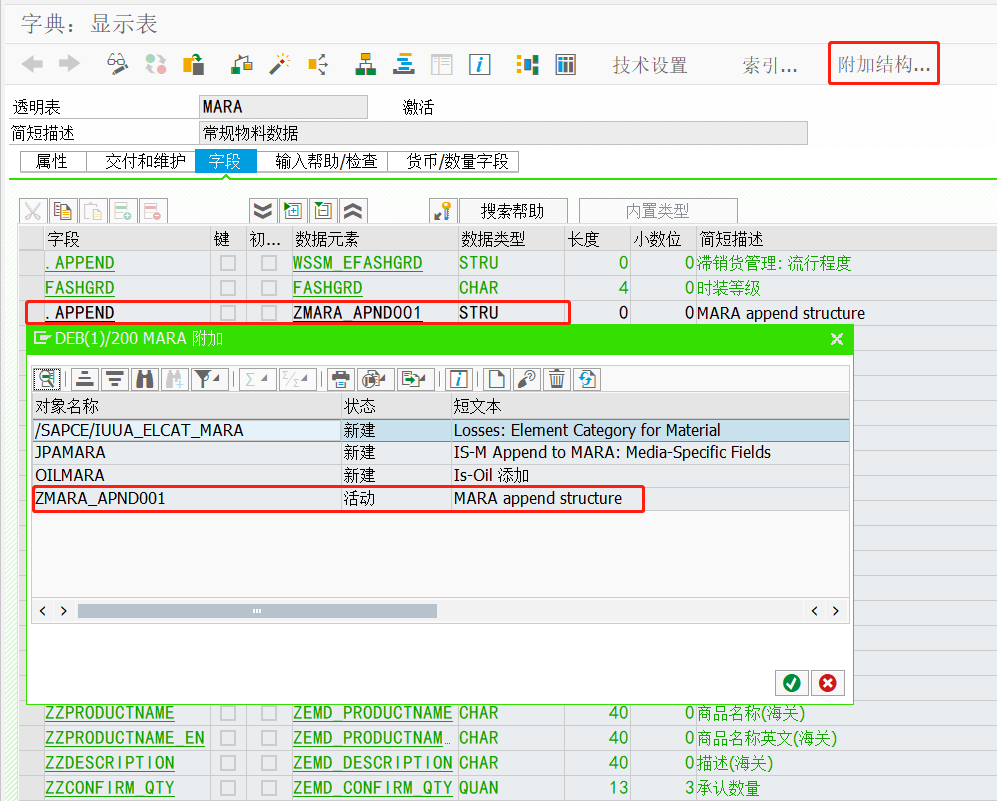Click the 附加结构... button
Image resolution: width=997 pixels, height=801 pixels.
[884, 63]
